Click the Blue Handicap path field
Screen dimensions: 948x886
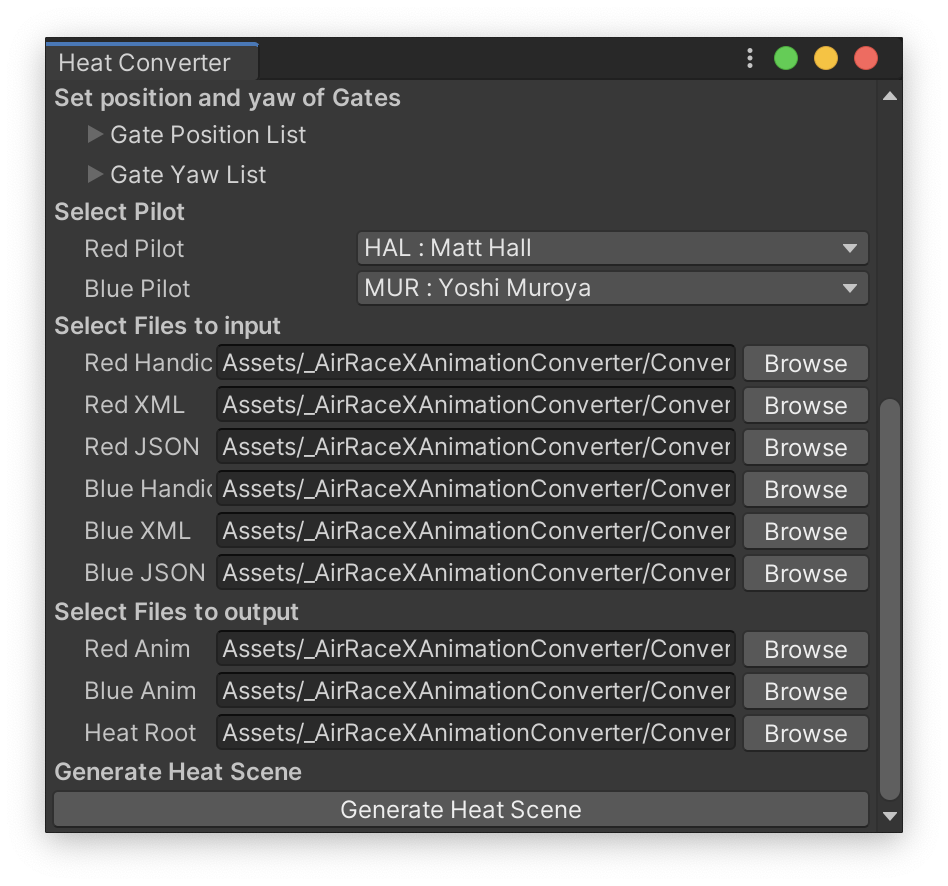coord(475,489)
